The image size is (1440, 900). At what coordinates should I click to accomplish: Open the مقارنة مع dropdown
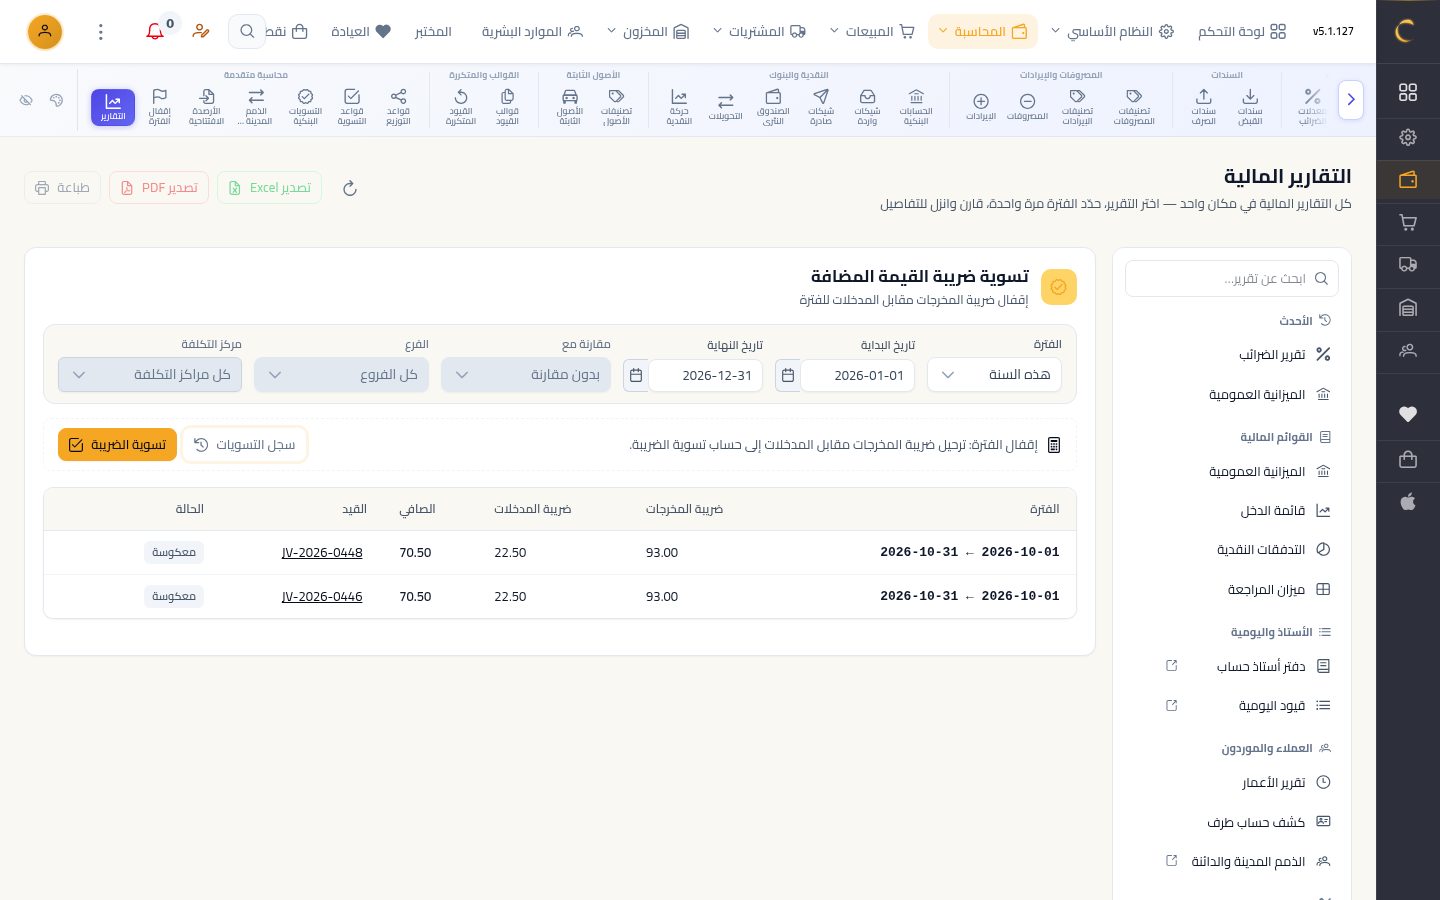tap(526, 375)
